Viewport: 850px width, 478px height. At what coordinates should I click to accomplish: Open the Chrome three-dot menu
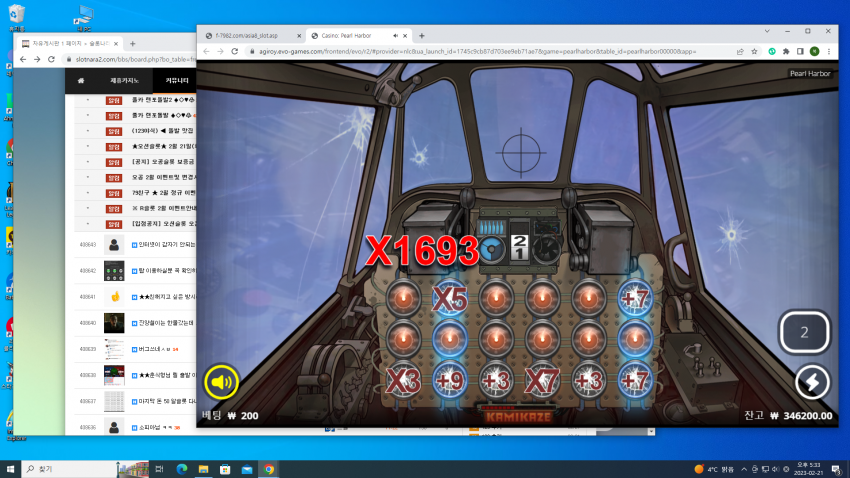click(829, 51)
